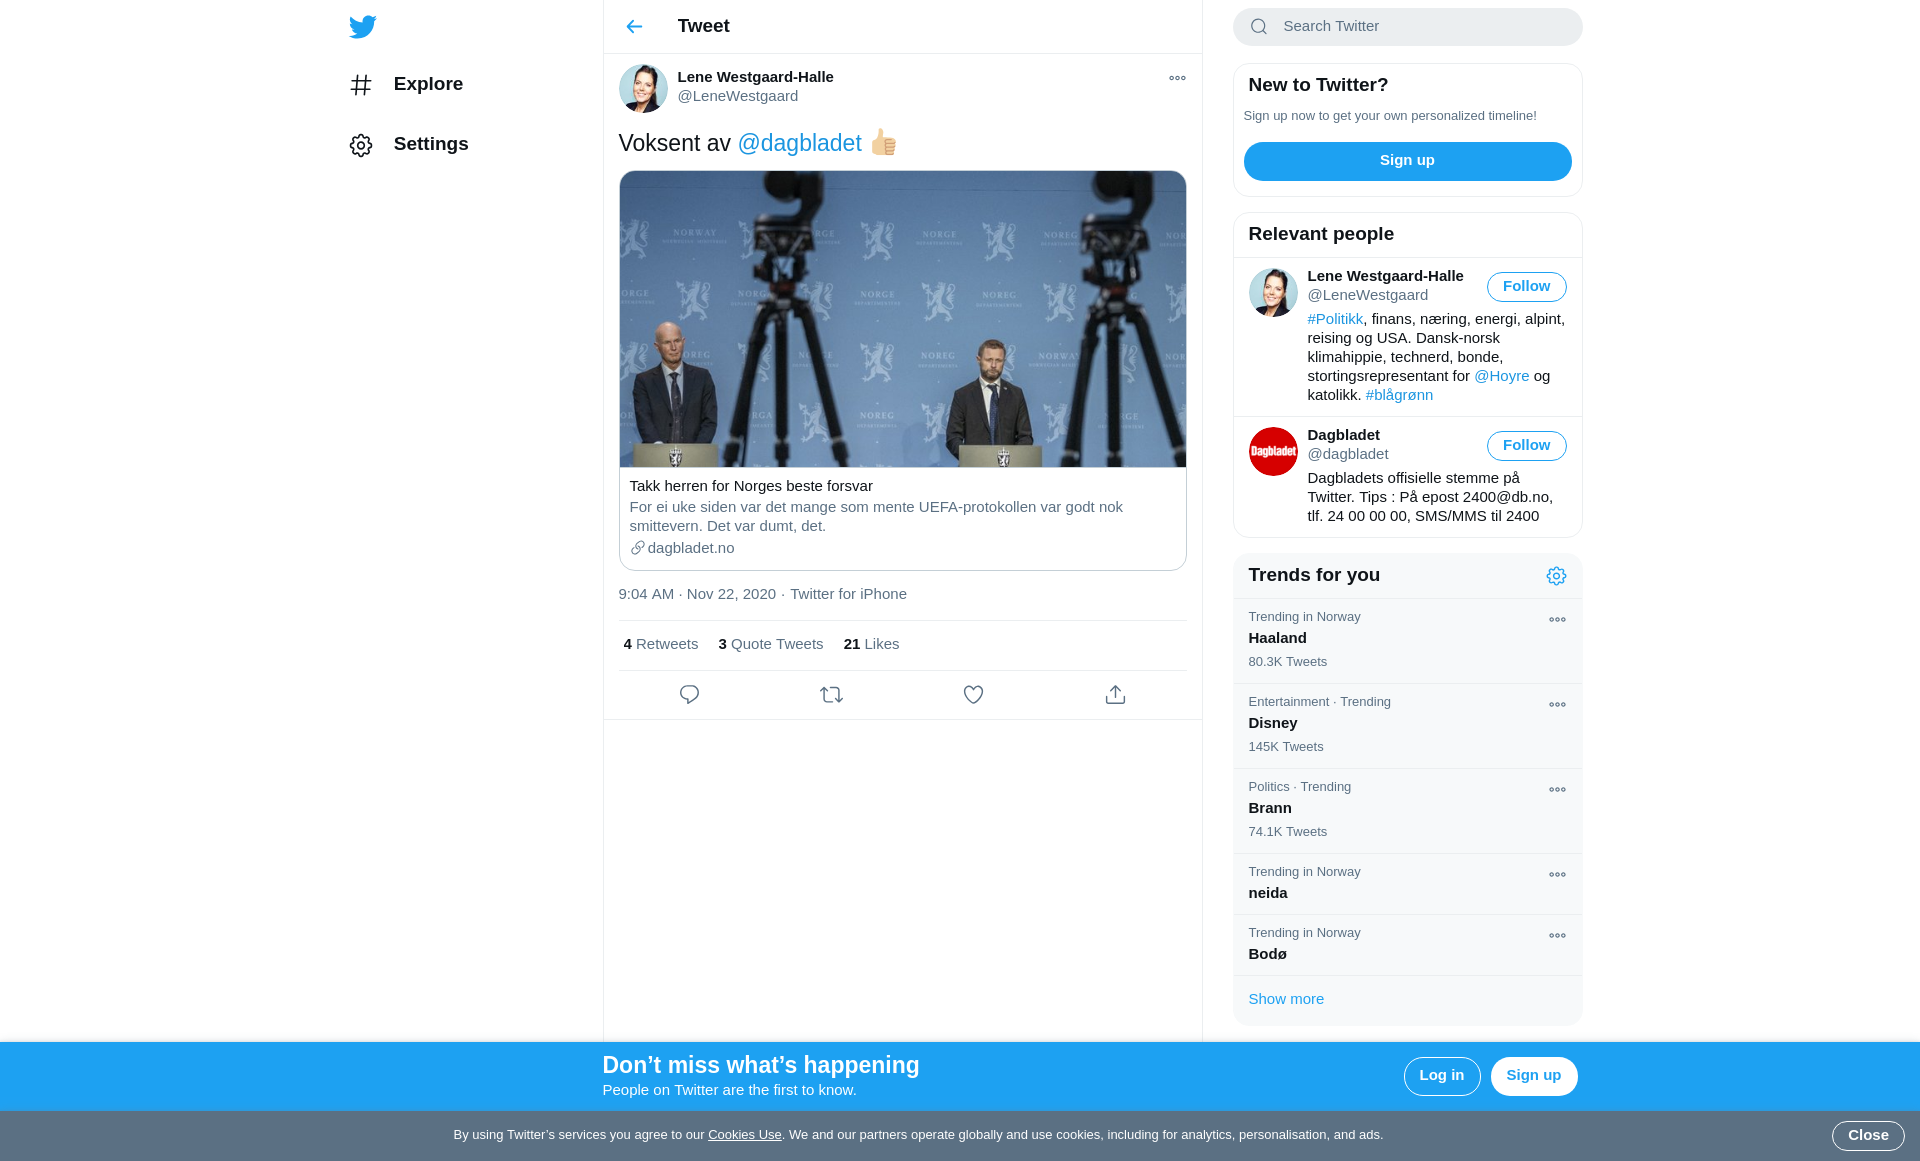The height and width of the screenshot is (1161, 1920).
Task: Go back using the arrow icon
Action: pyautogui.click(x=634, y=27)
